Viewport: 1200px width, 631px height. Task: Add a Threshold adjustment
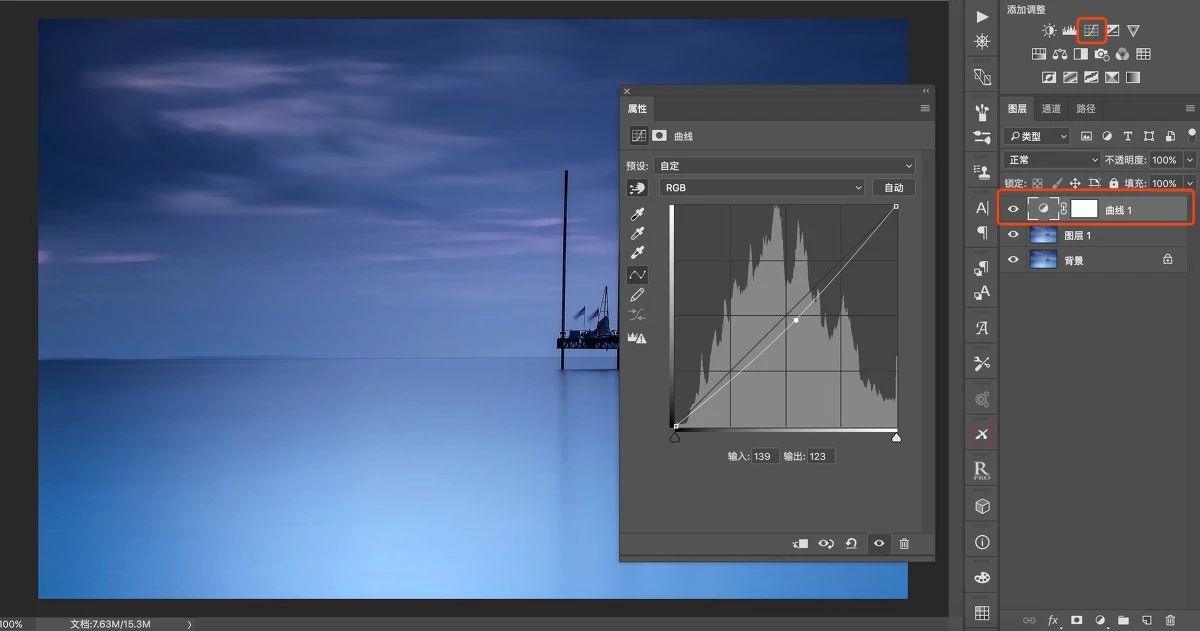point(1091,77)
